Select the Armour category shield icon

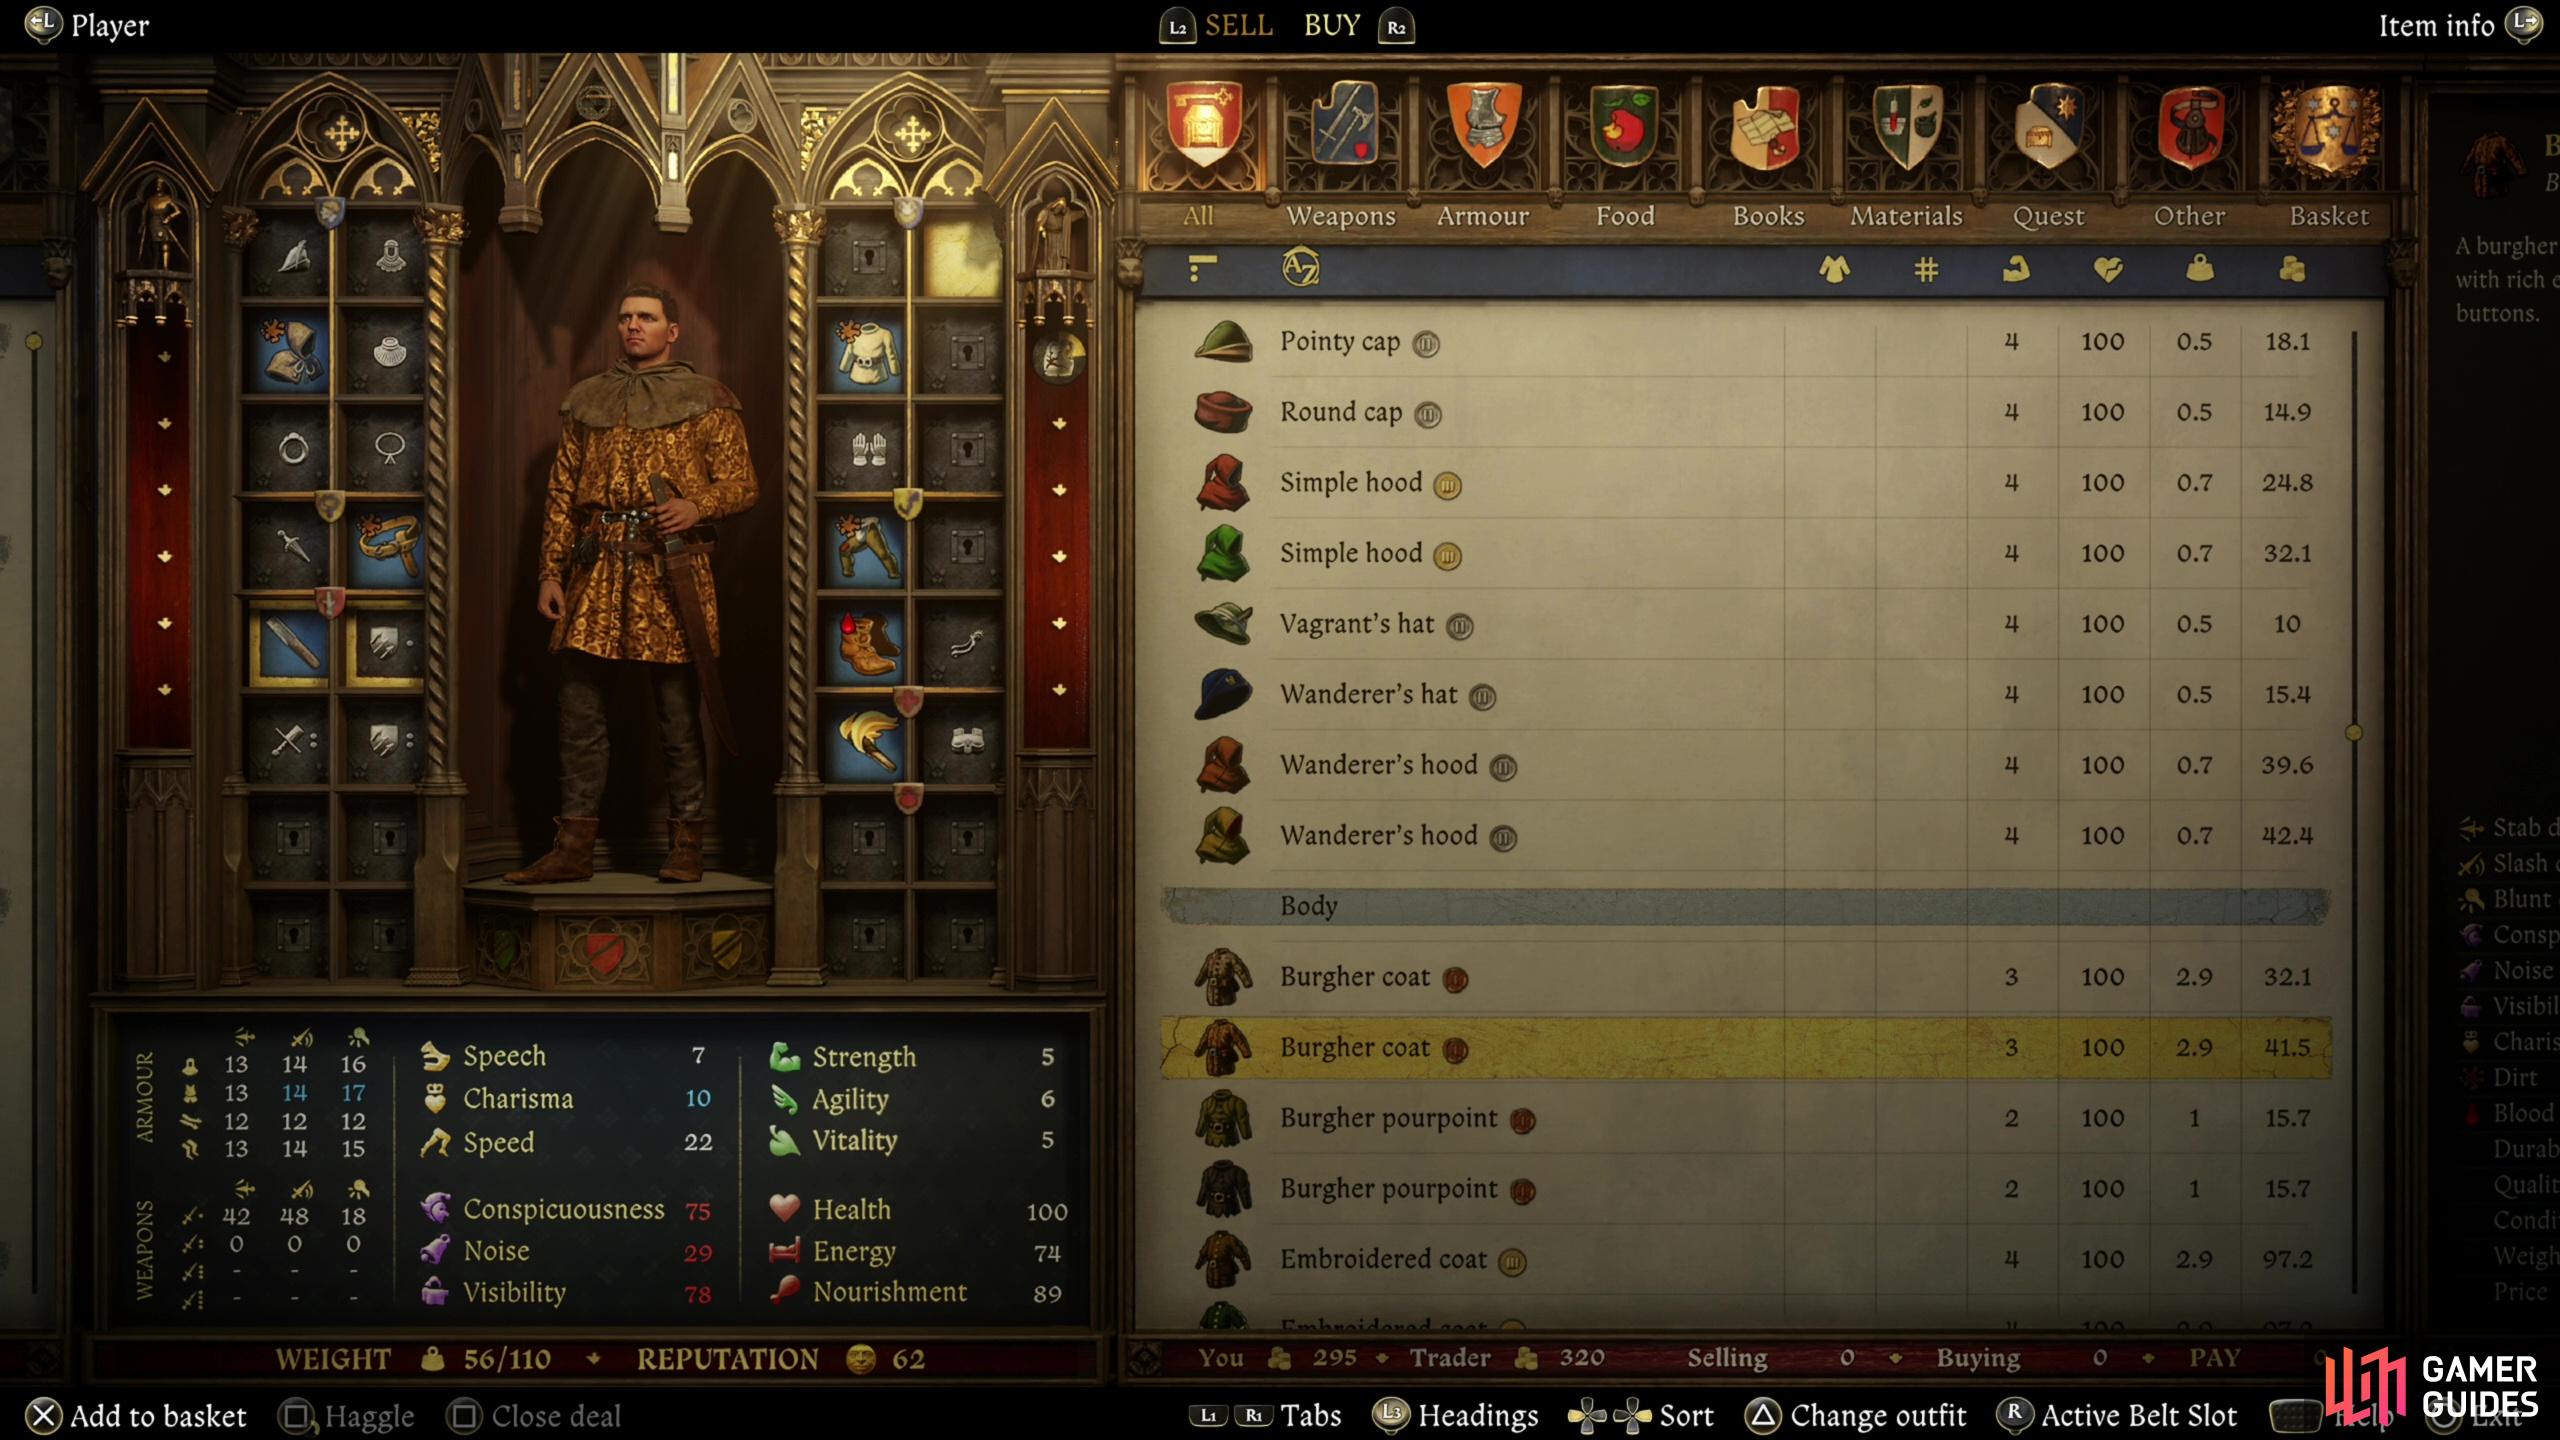1483,125
